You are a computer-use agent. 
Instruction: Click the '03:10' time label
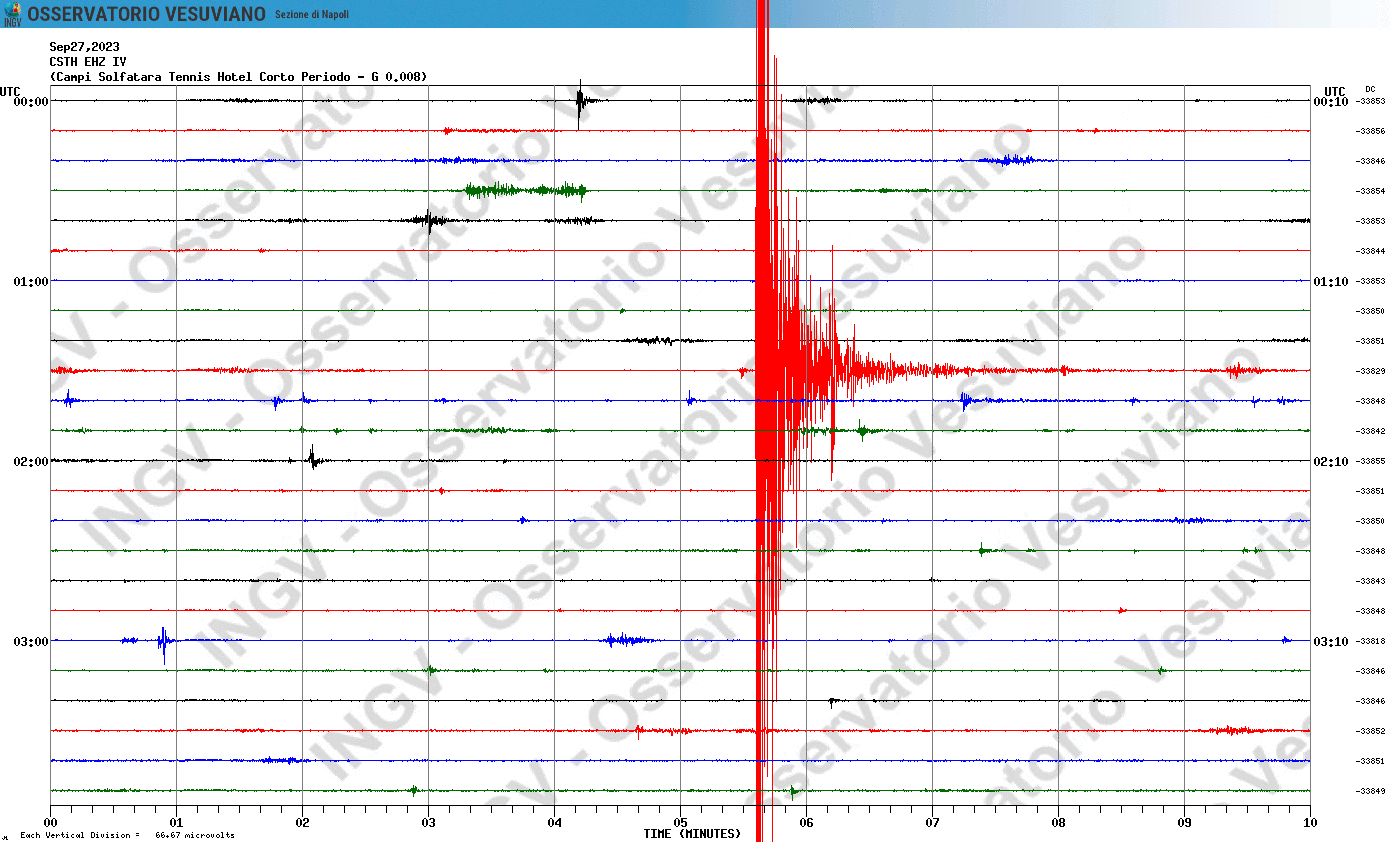click(x=1331, y=642)
